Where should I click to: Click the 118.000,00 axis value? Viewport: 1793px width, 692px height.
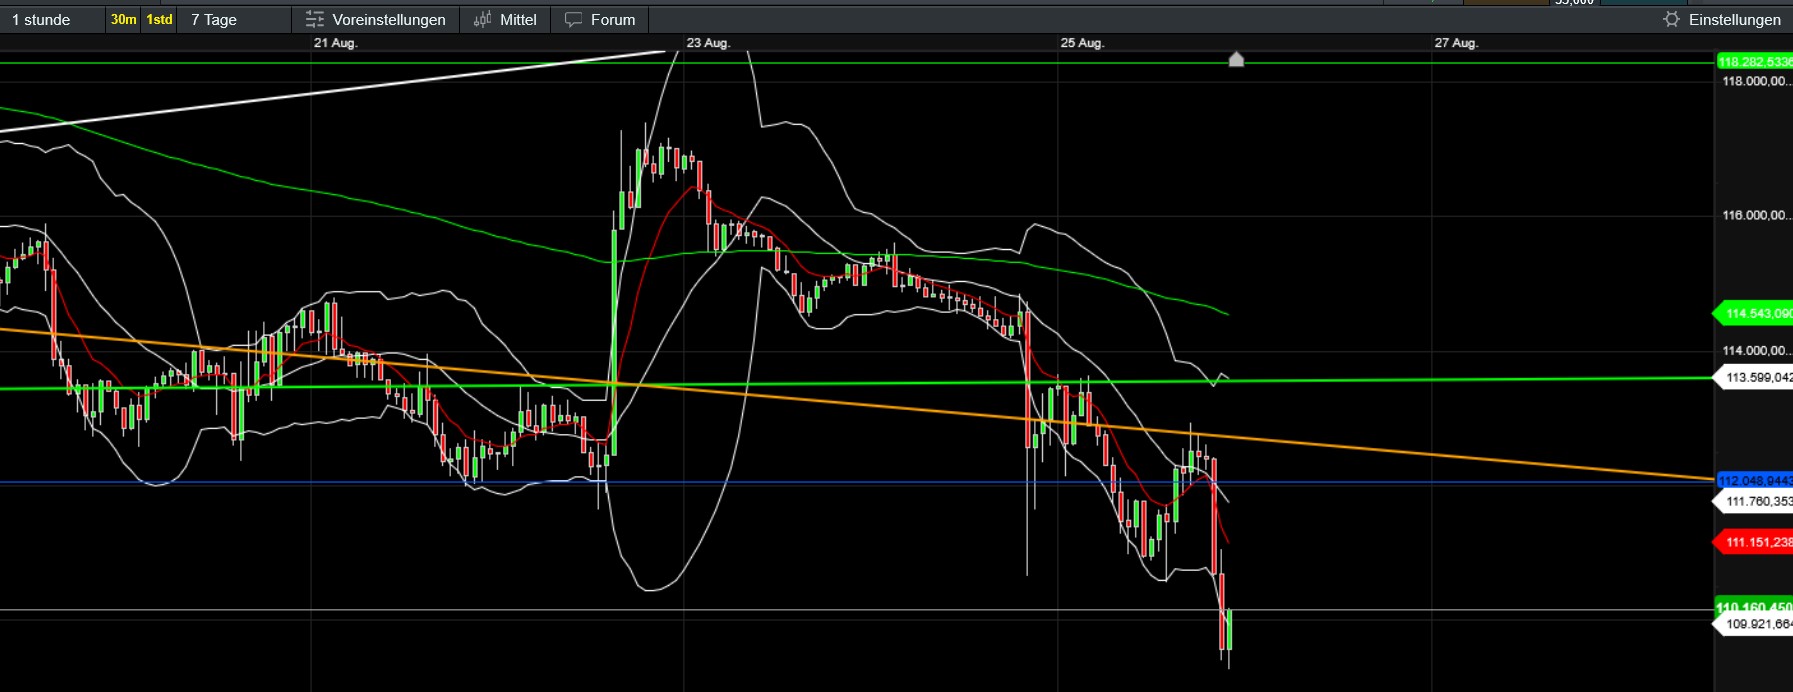[x=1757, y=82]
